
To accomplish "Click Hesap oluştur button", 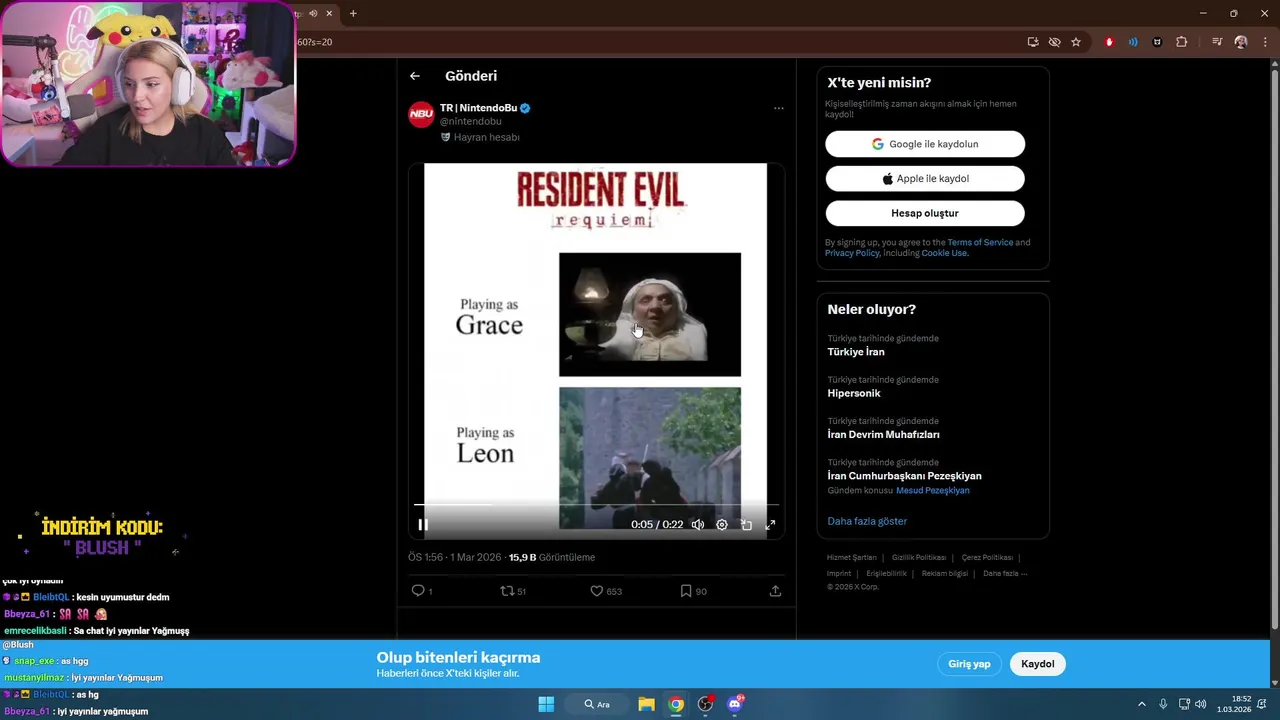I will 925,213.
